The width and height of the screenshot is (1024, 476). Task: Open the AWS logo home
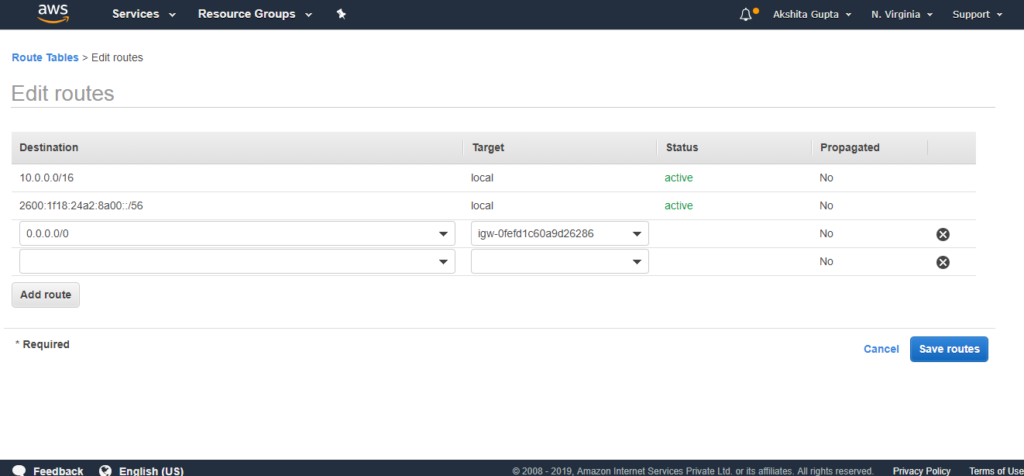pos(53,14)
